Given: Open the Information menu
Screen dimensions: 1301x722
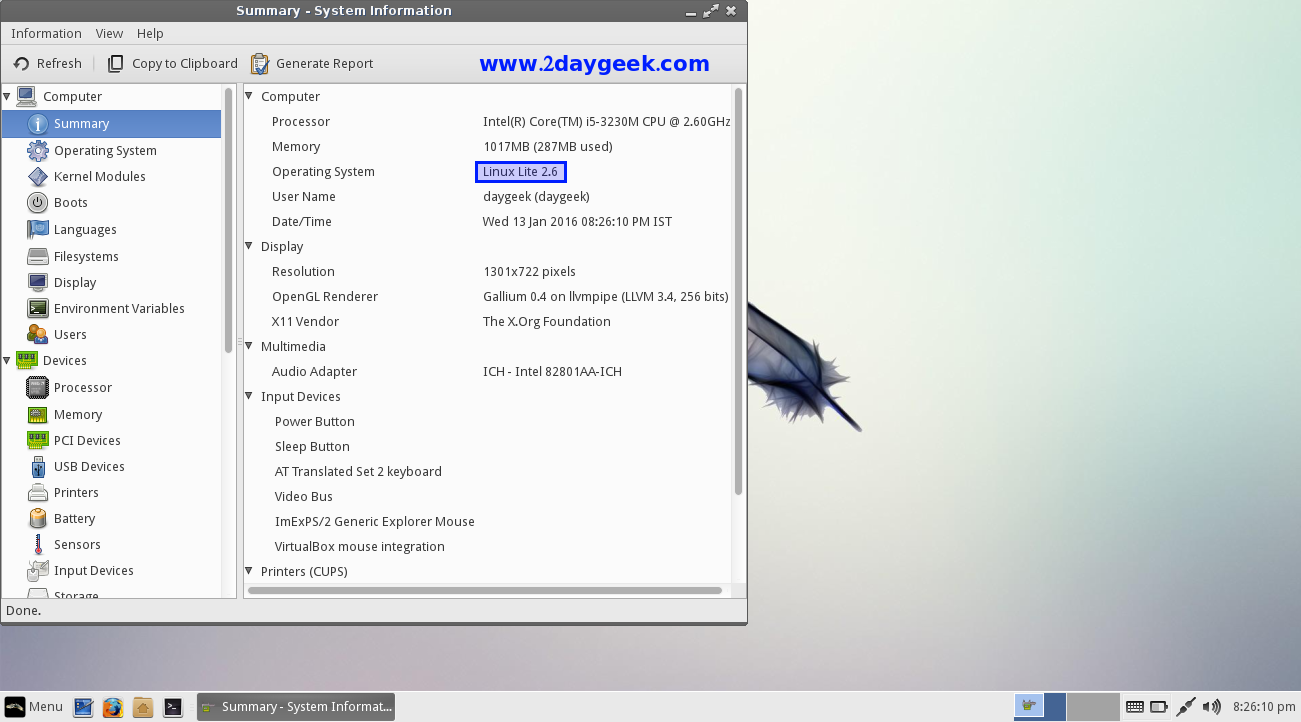Looking at the screenshot, I should (46, 34).
